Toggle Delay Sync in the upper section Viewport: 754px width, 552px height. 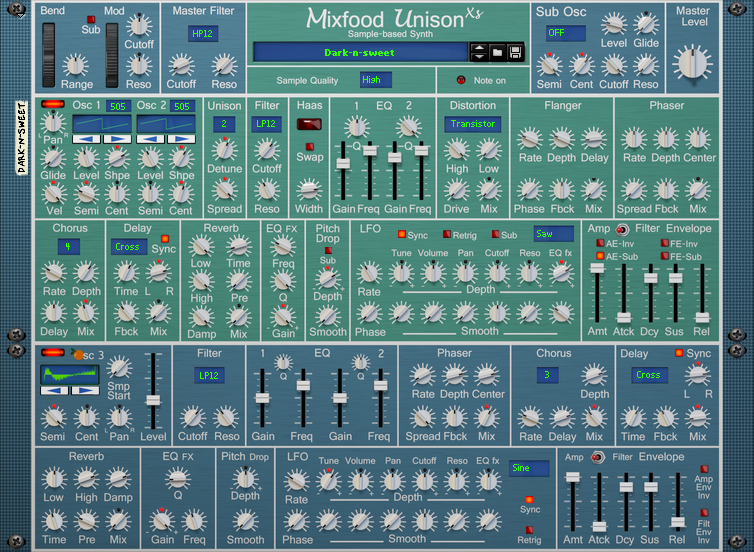(x=164, y=238)
